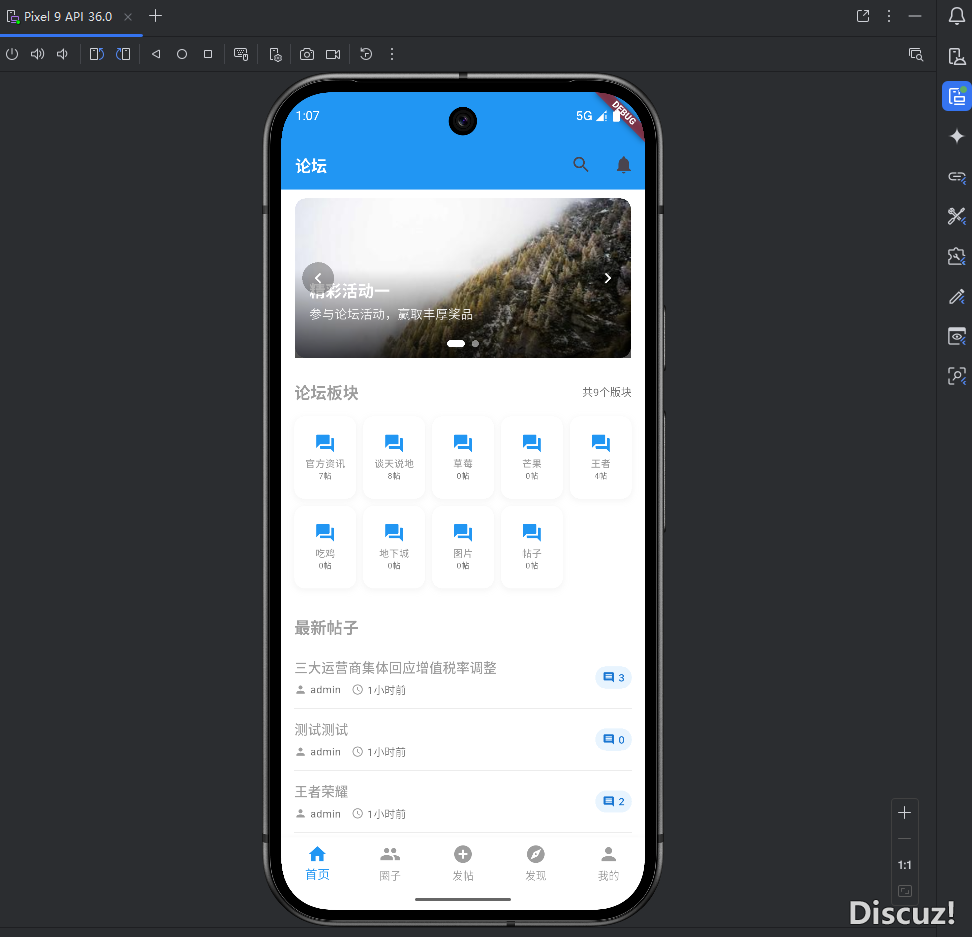The width and height of the screenshot is (972, 937).
Task: Start screen recording with video camera icon
Action: (x=333, y=54)
